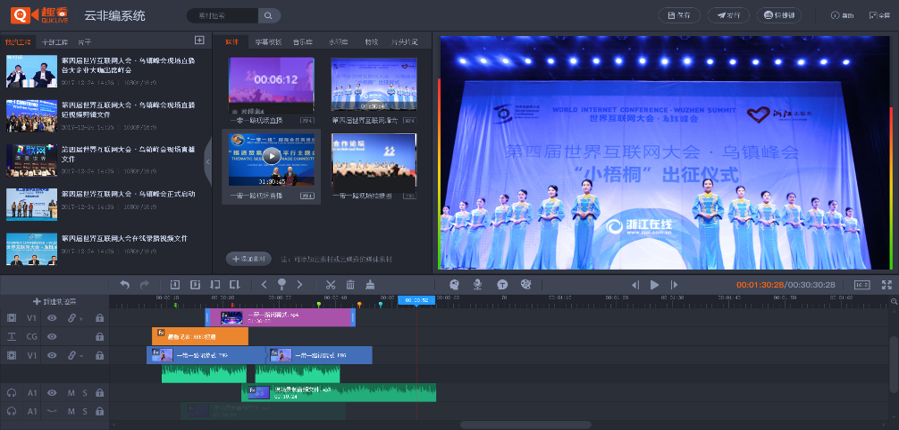Open link dropdown arrow on blue-clip V1 track
This screenshot has width=899, height=430.
pos(81,356)
